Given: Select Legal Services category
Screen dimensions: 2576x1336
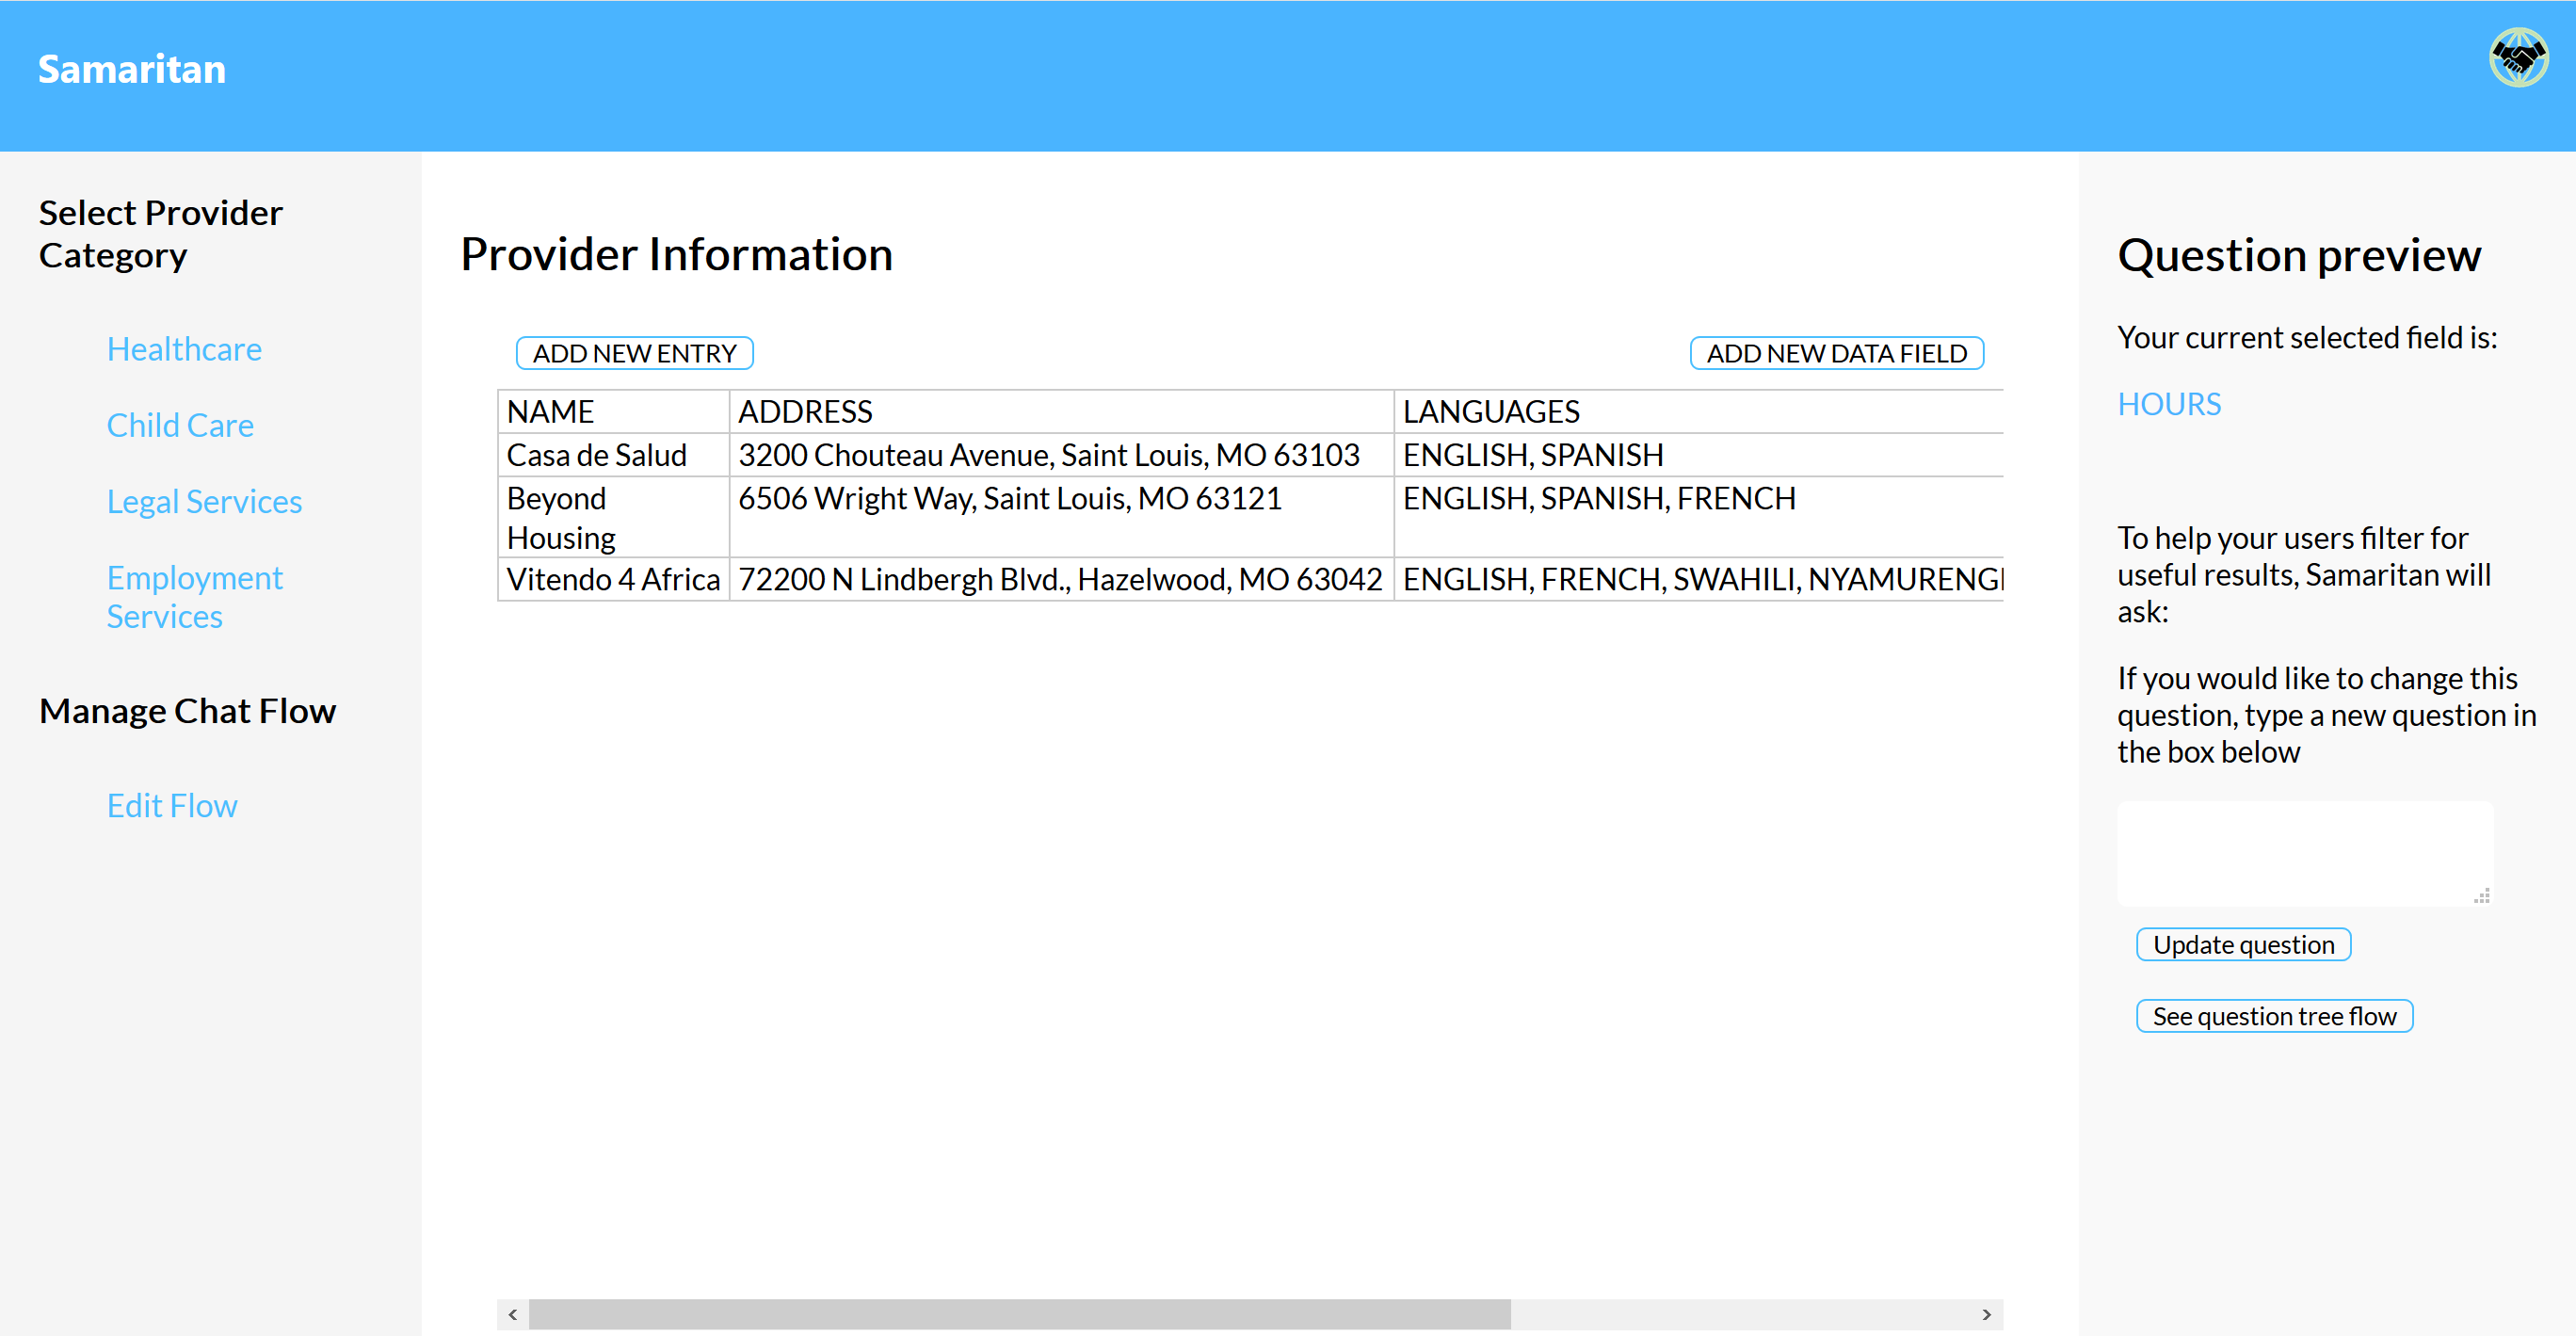Looking at the screenshot, I should tap(204, 501).
